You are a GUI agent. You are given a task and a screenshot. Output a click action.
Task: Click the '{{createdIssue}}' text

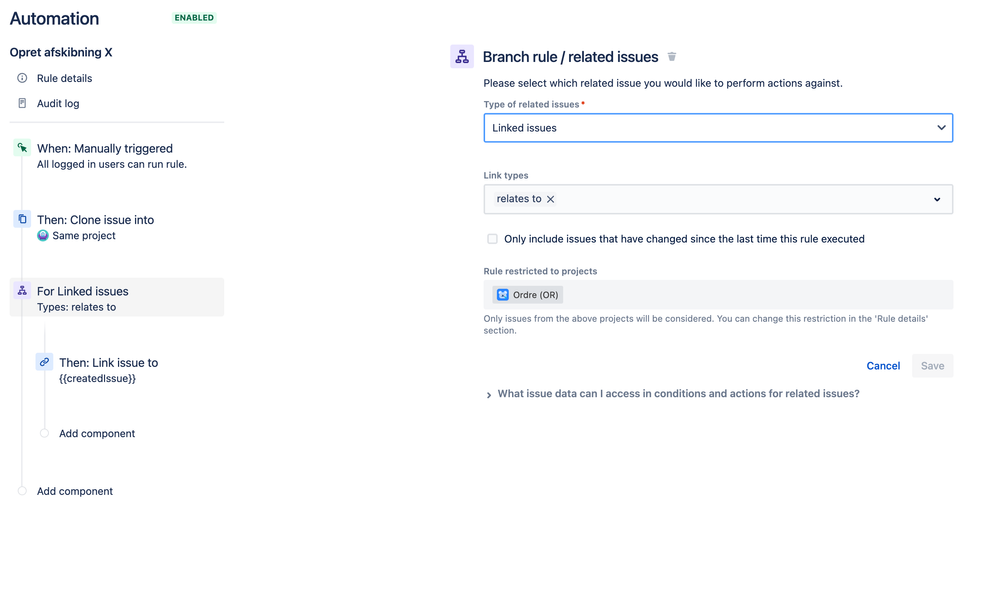click(x=97, y=379)
